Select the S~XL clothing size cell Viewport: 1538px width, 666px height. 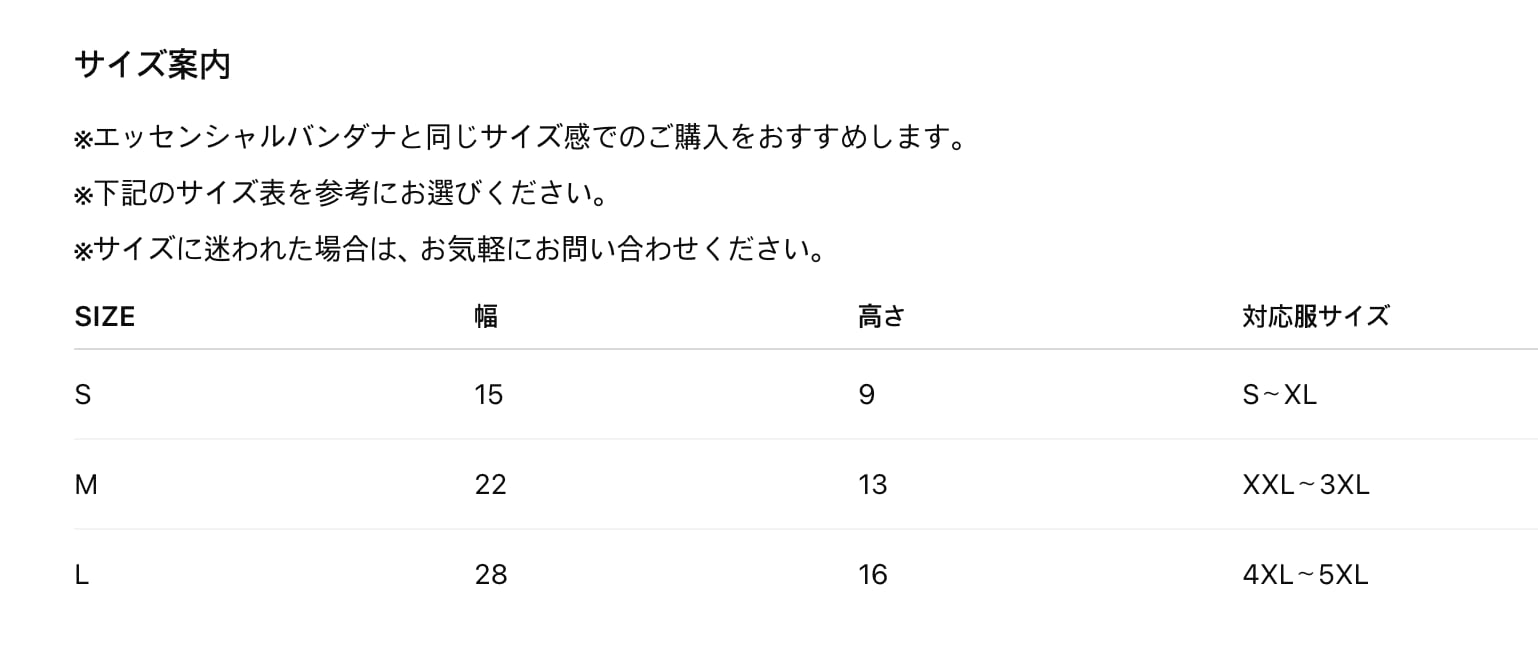1279,395
